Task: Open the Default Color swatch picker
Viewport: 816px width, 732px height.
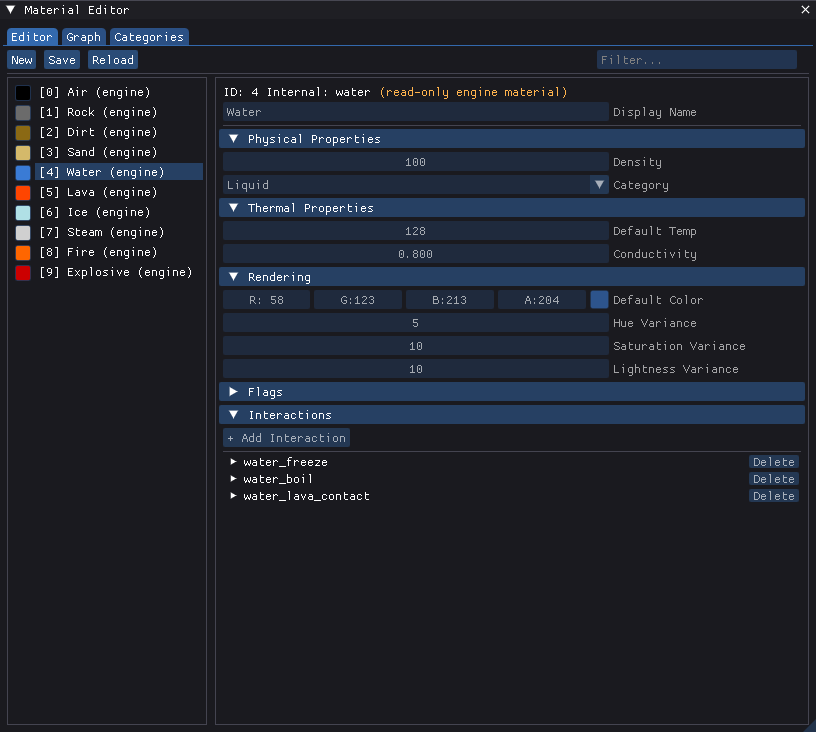Action: tap(599, 300)
